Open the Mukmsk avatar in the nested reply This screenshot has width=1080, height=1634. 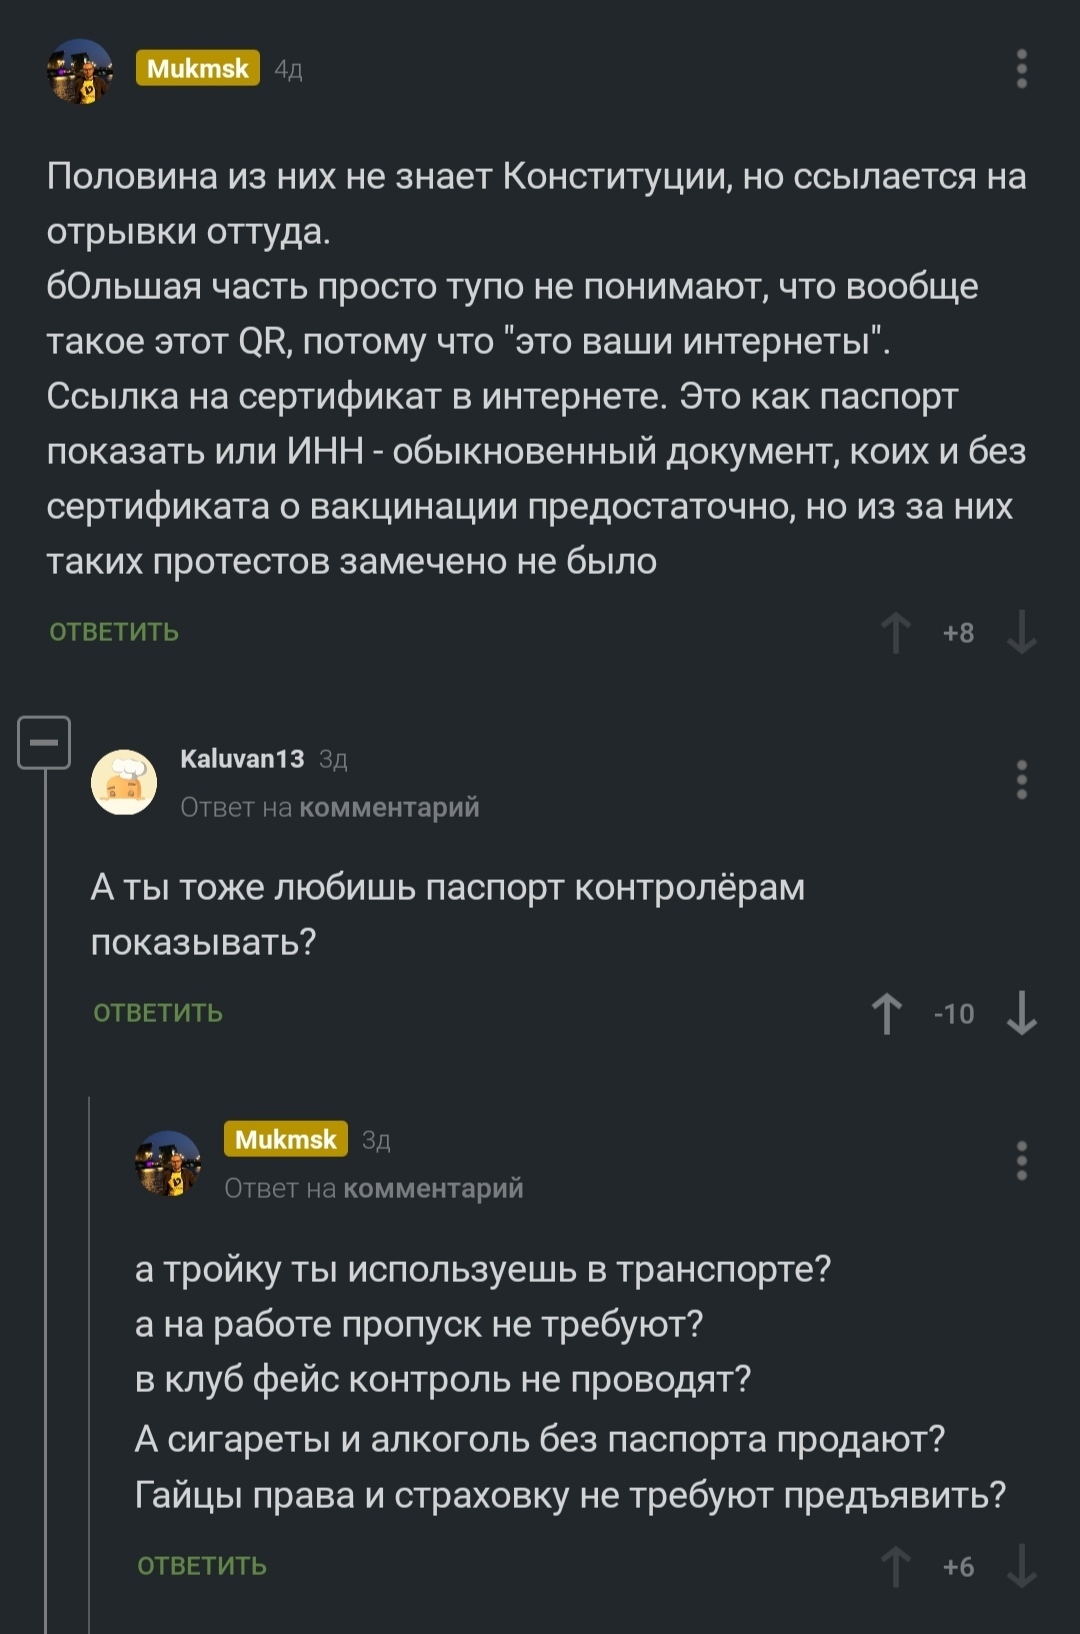click(x=168, y=1163)
